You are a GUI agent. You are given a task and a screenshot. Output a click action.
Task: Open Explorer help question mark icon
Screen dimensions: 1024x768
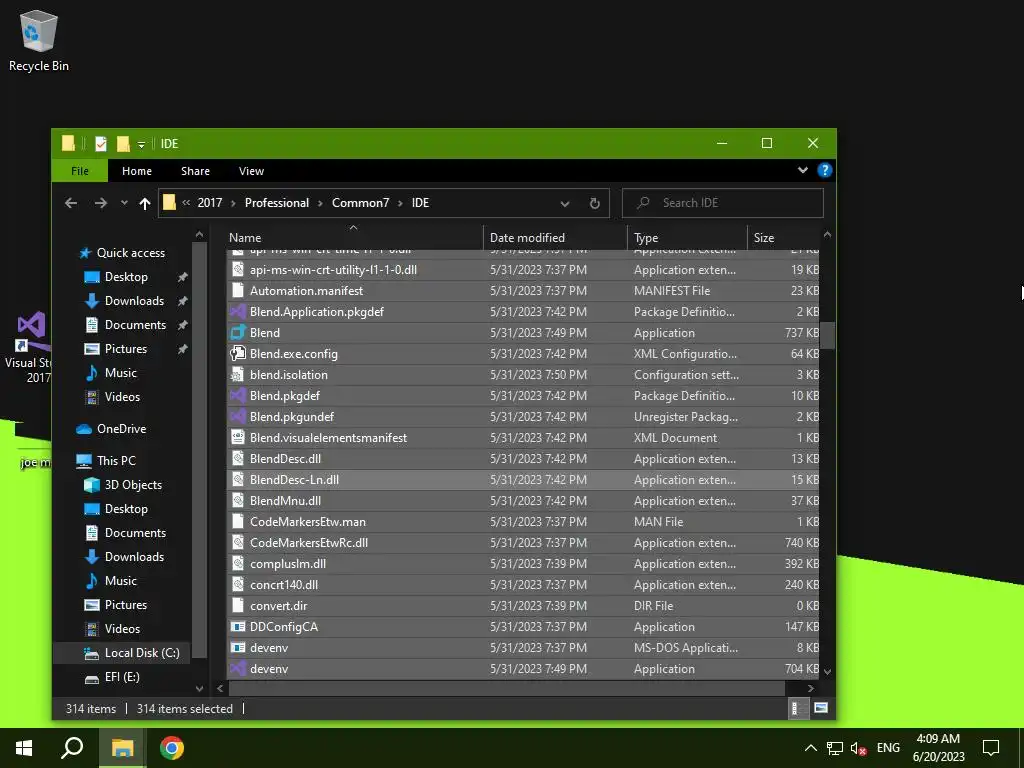tap(824, 170)
